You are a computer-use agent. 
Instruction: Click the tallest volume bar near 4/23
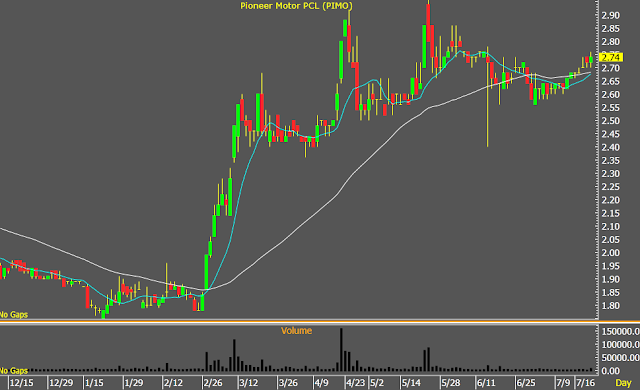click(341, 349)
